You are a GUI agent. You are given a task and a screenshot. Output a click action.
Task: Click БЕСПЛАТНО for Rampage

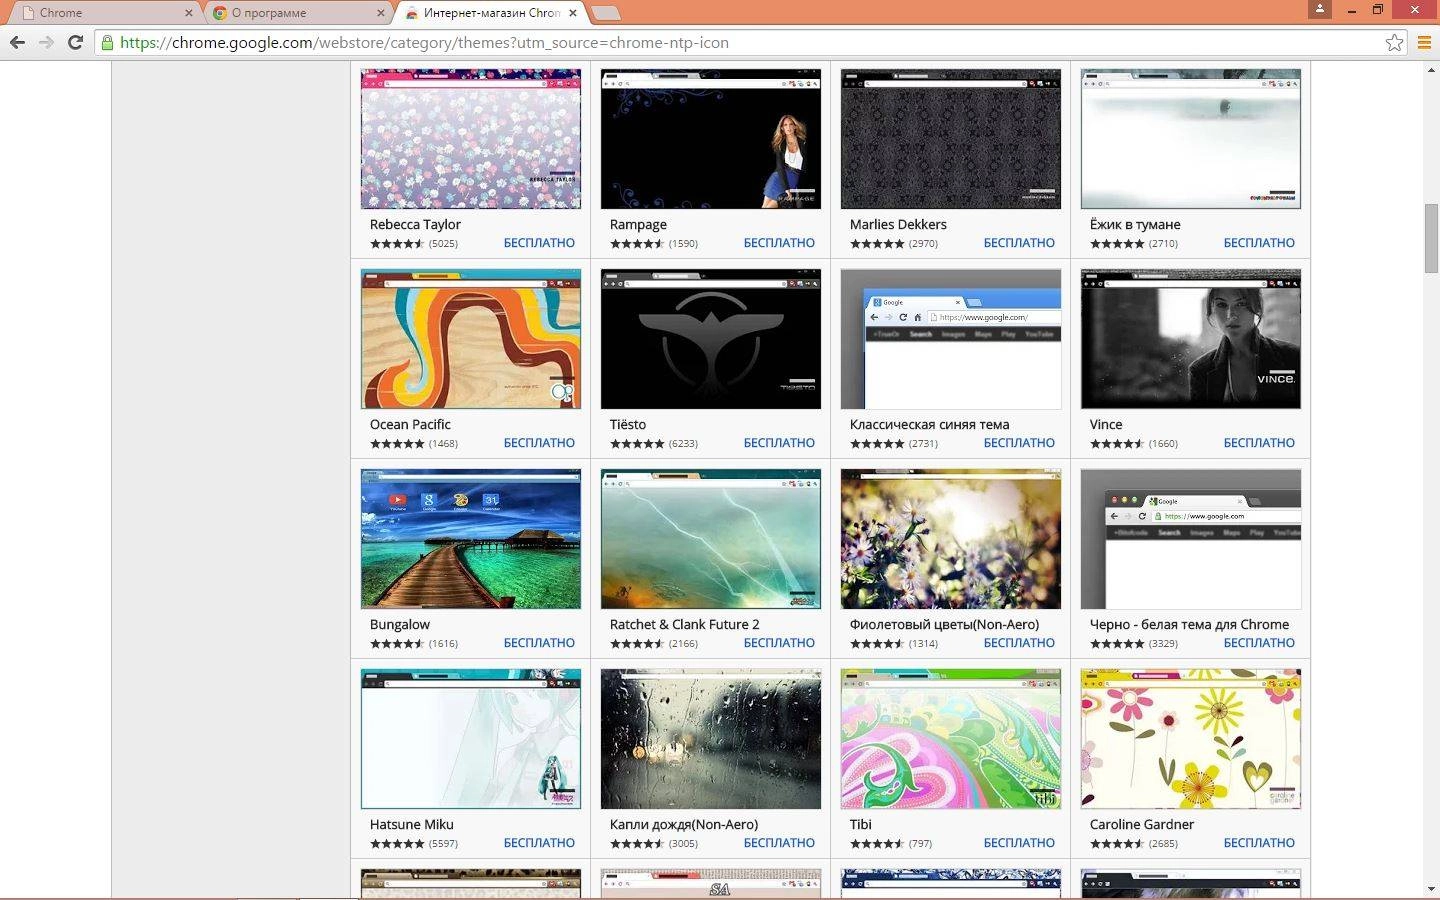779,243
